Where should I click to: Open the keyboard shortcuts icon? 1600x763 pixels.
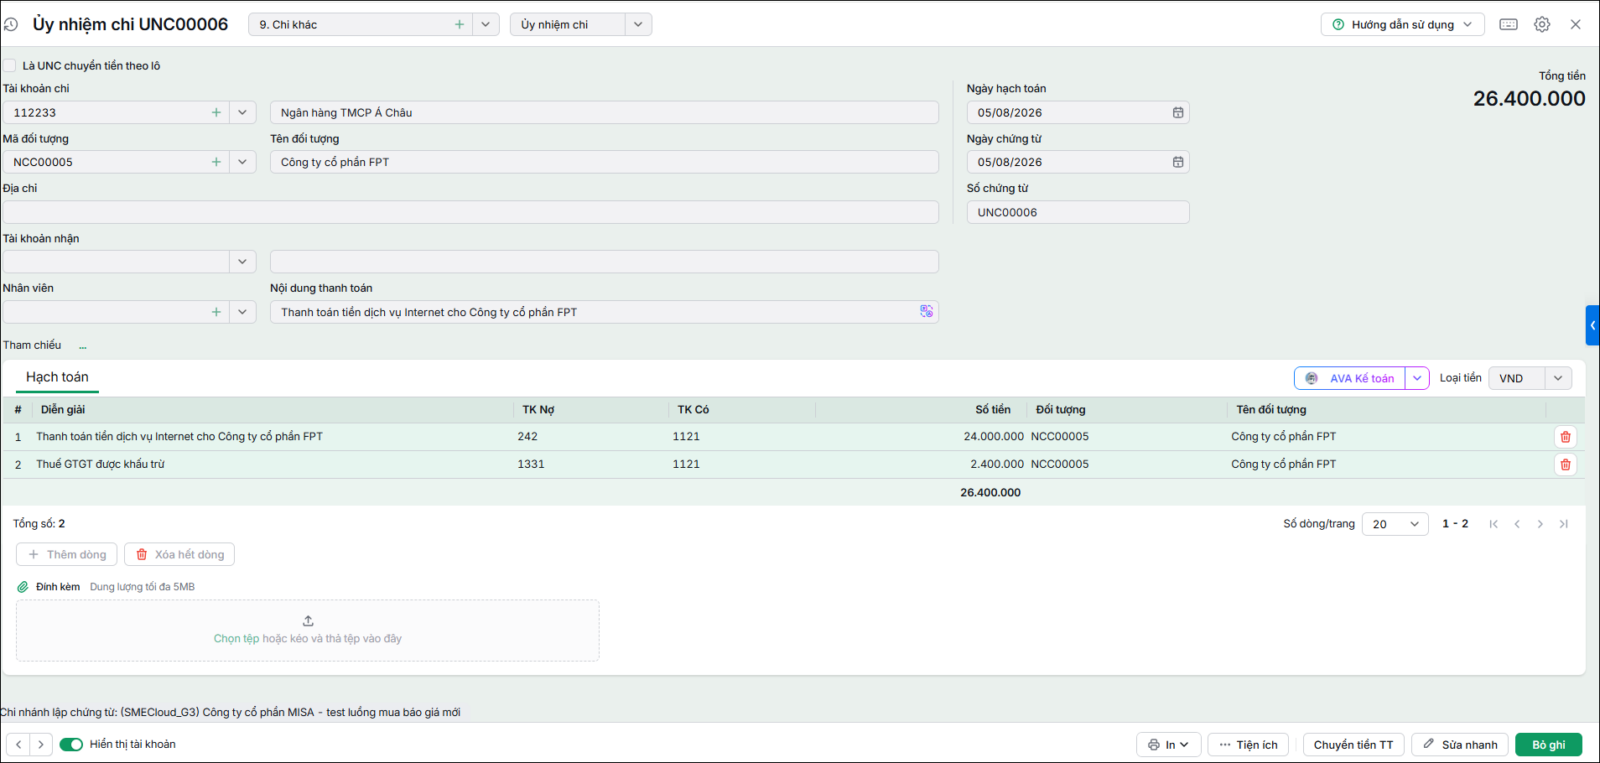point(1509,24)
